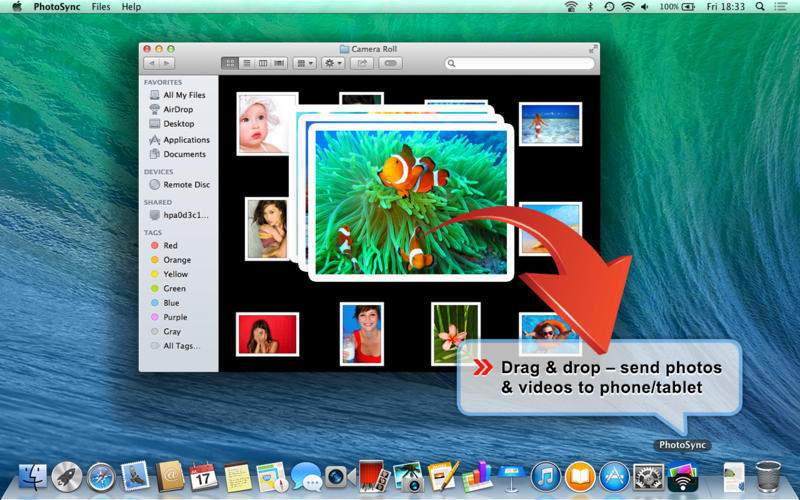This screenshot has height=500, width=800.
Task: Switch Finder to column view
Action: [x=263, y=63]
